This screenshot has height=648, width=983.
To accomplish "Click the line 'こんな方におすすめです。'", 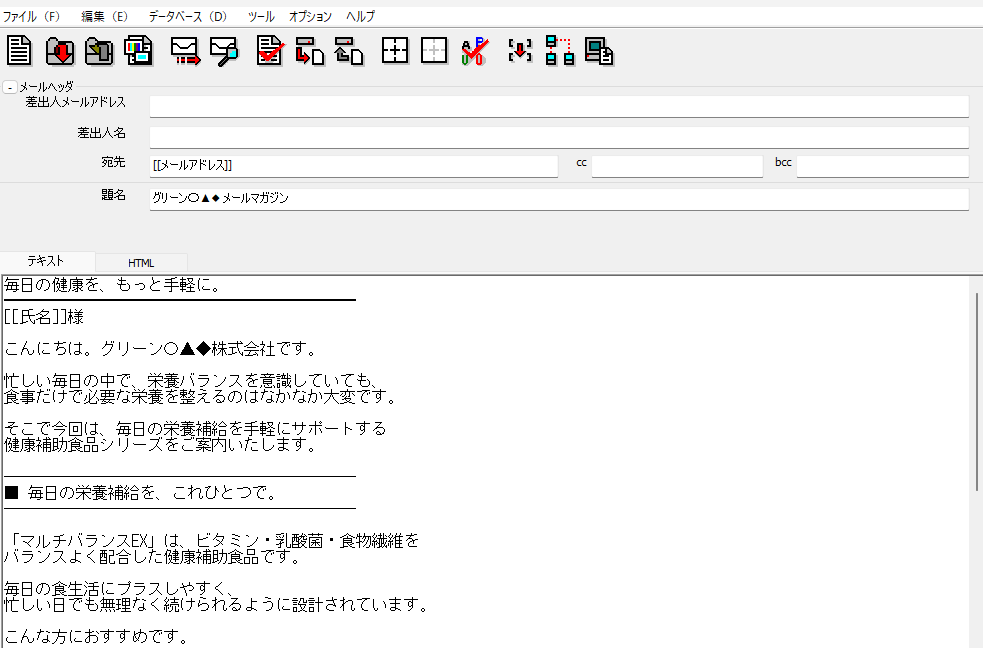I will pyautogui.click(x=97, y=637).
